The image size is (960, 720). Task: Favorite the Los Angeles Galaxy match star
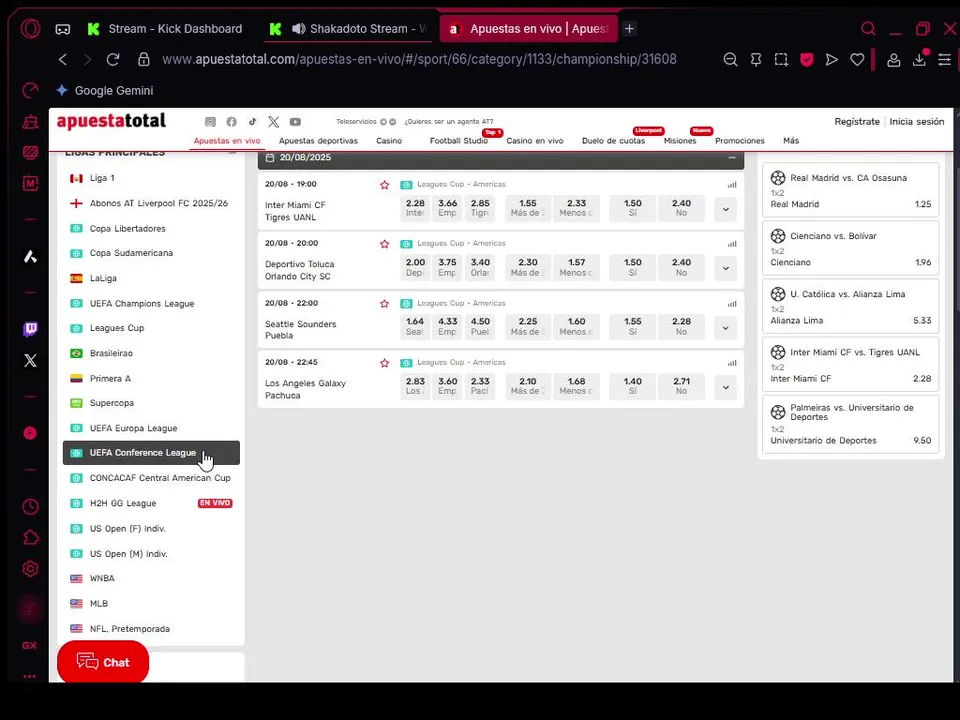pos(384,363)
